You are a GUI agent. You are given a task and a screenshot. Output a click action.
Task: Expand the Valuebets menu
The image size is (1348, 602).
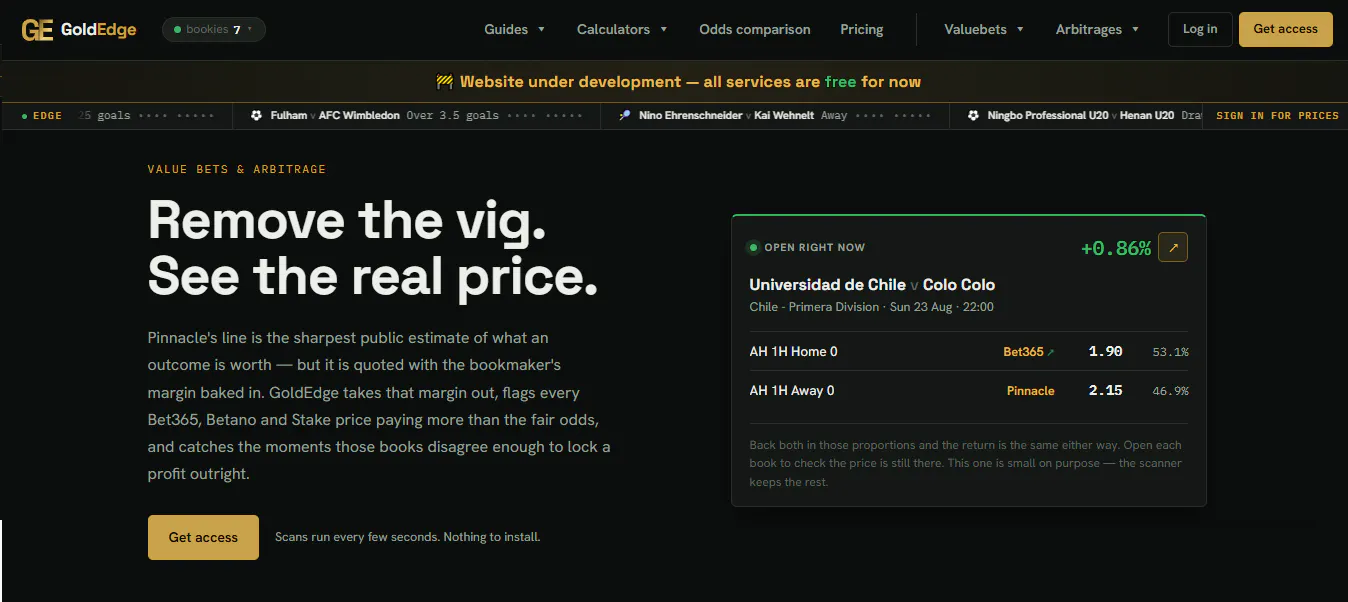[984, 29]
